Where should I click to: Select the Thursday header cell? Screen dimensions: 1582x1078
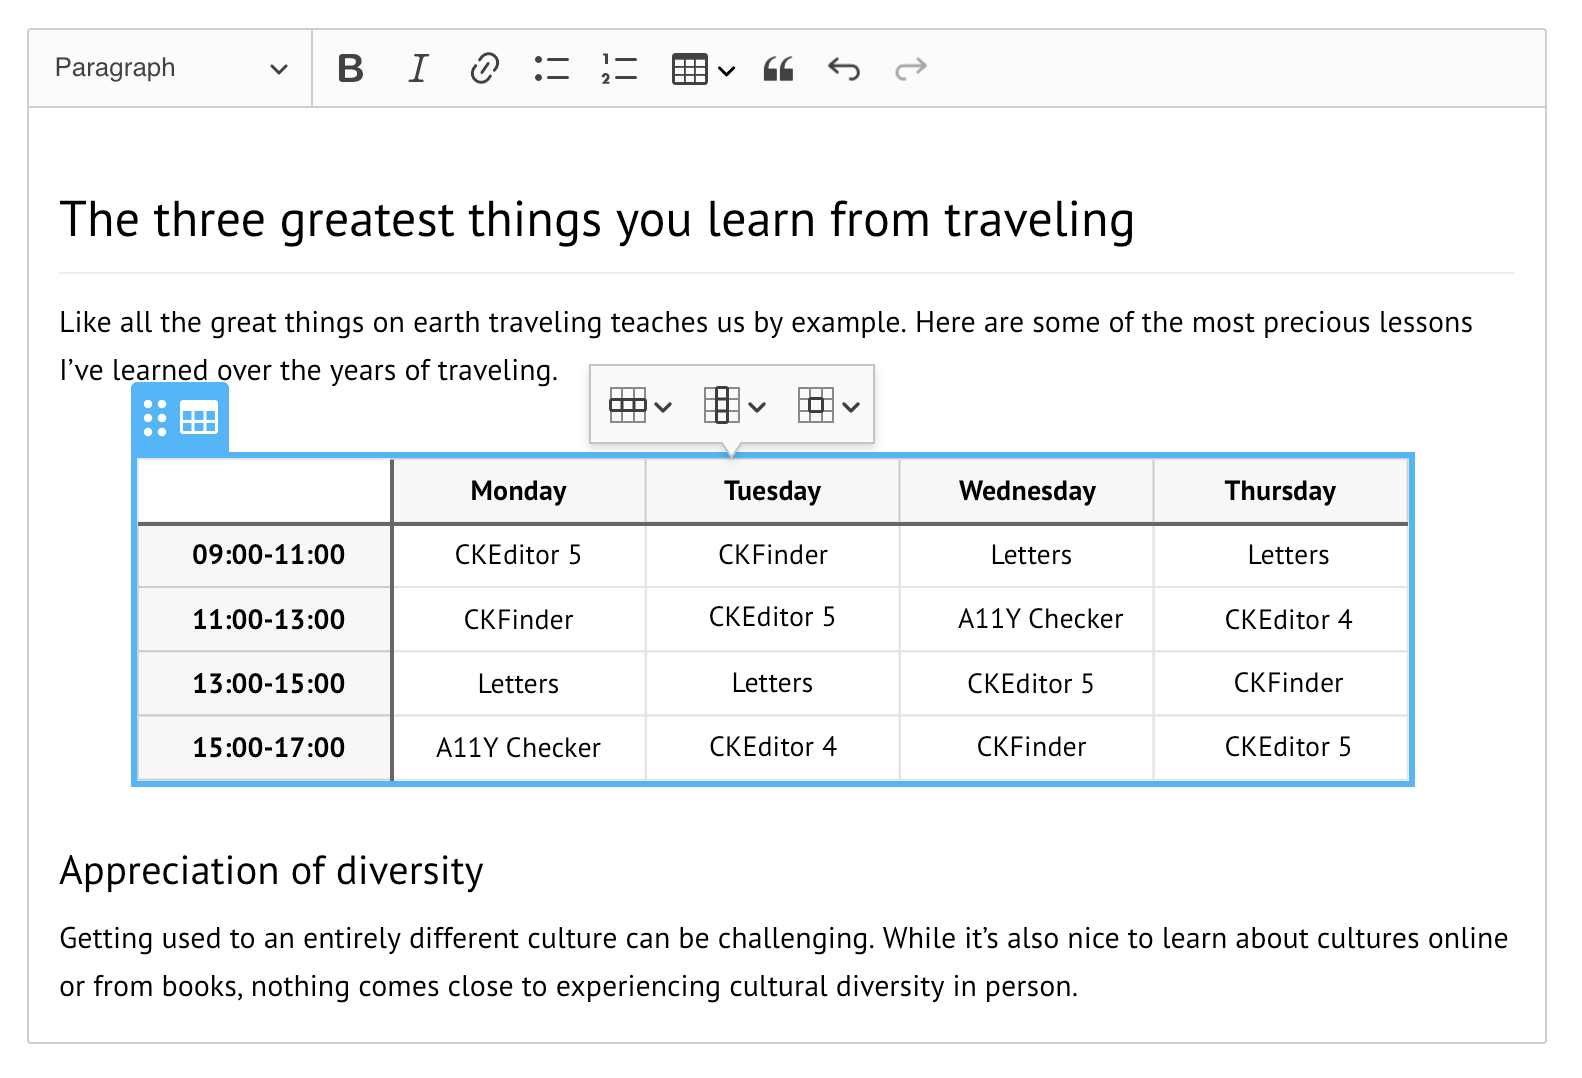[x=1281, y=491]
